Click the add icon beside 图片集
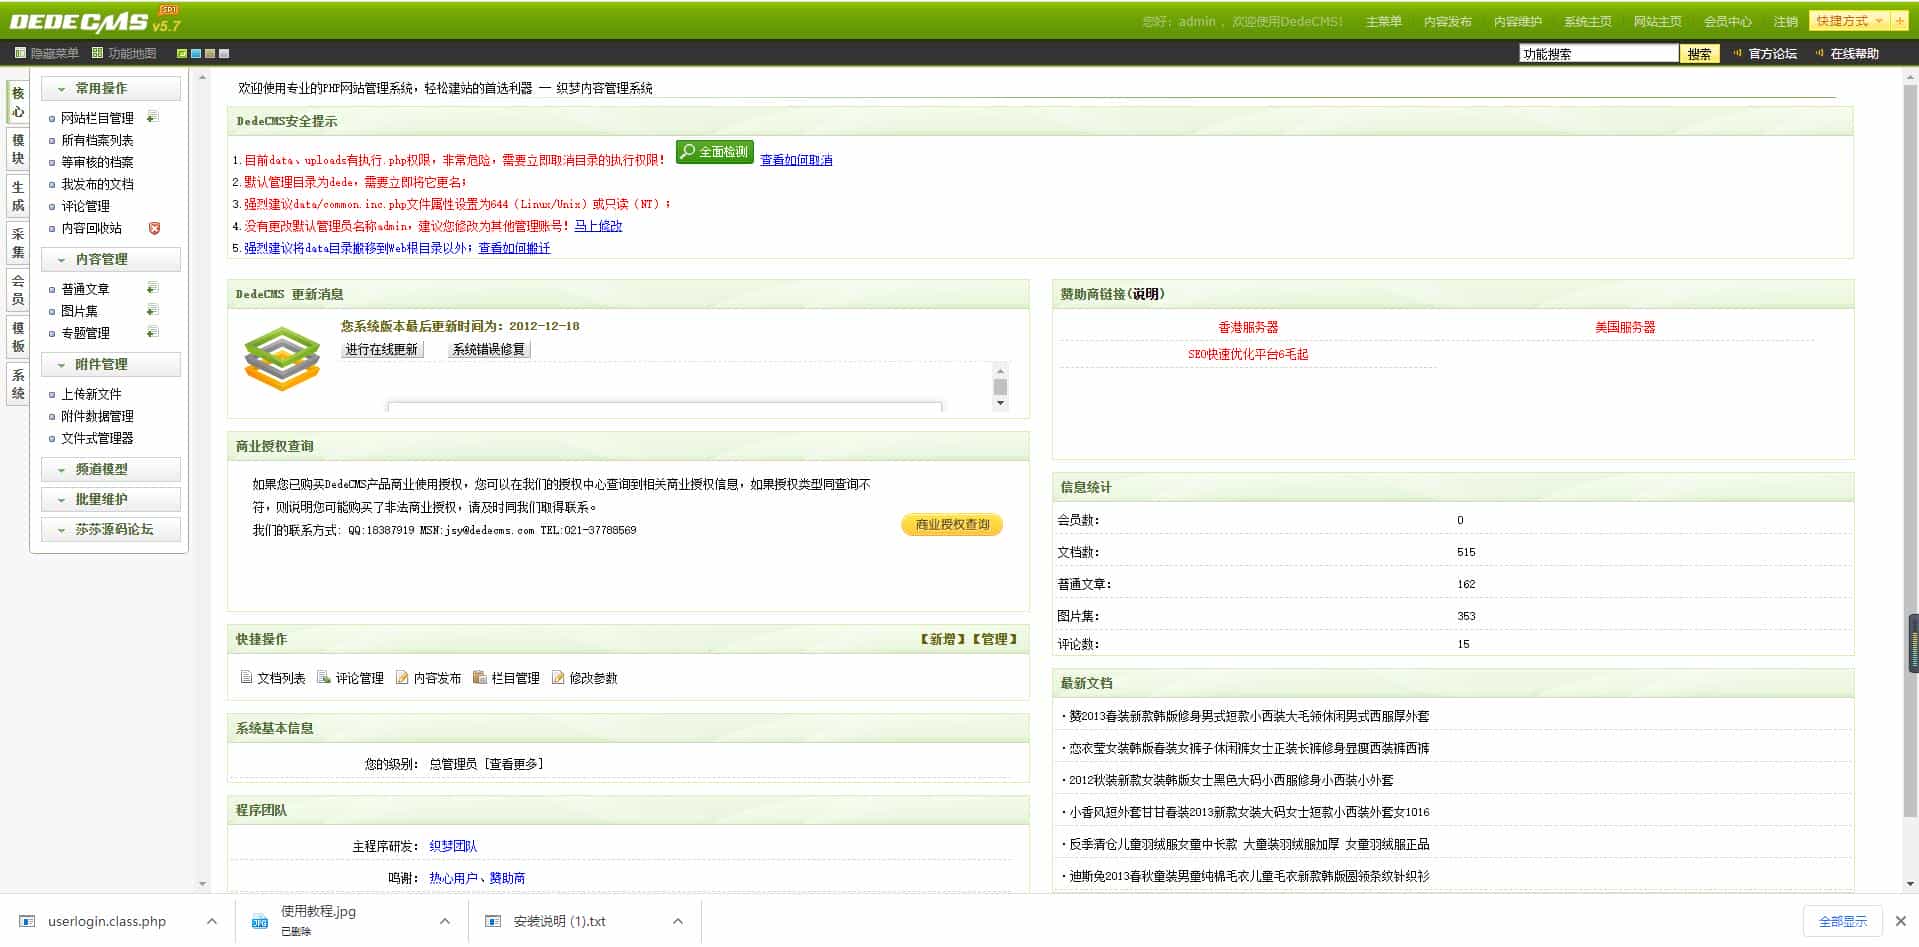 (152, 310)
